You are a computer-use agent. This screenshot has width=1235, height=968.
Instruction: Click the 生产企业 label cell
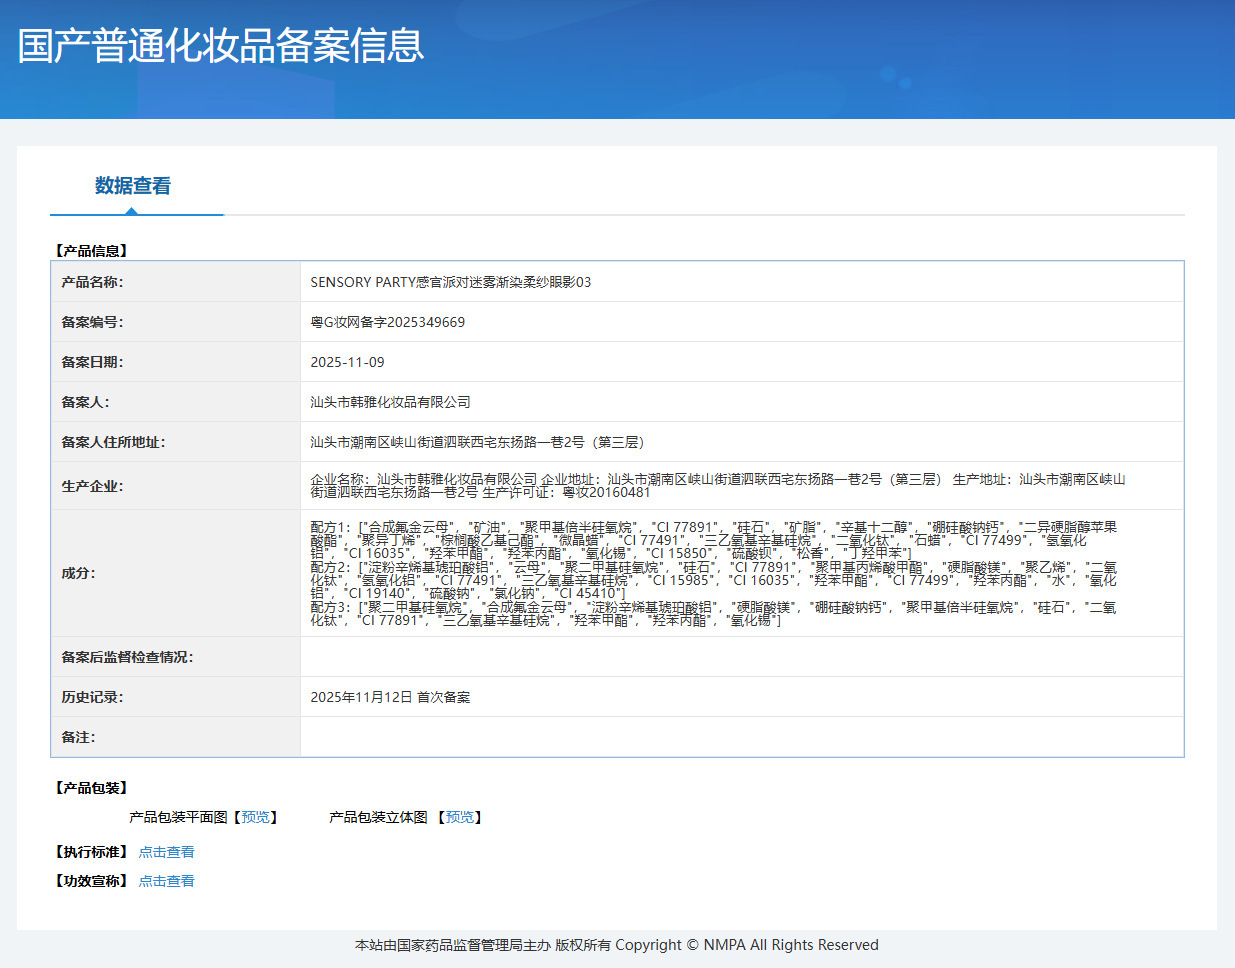176,486
